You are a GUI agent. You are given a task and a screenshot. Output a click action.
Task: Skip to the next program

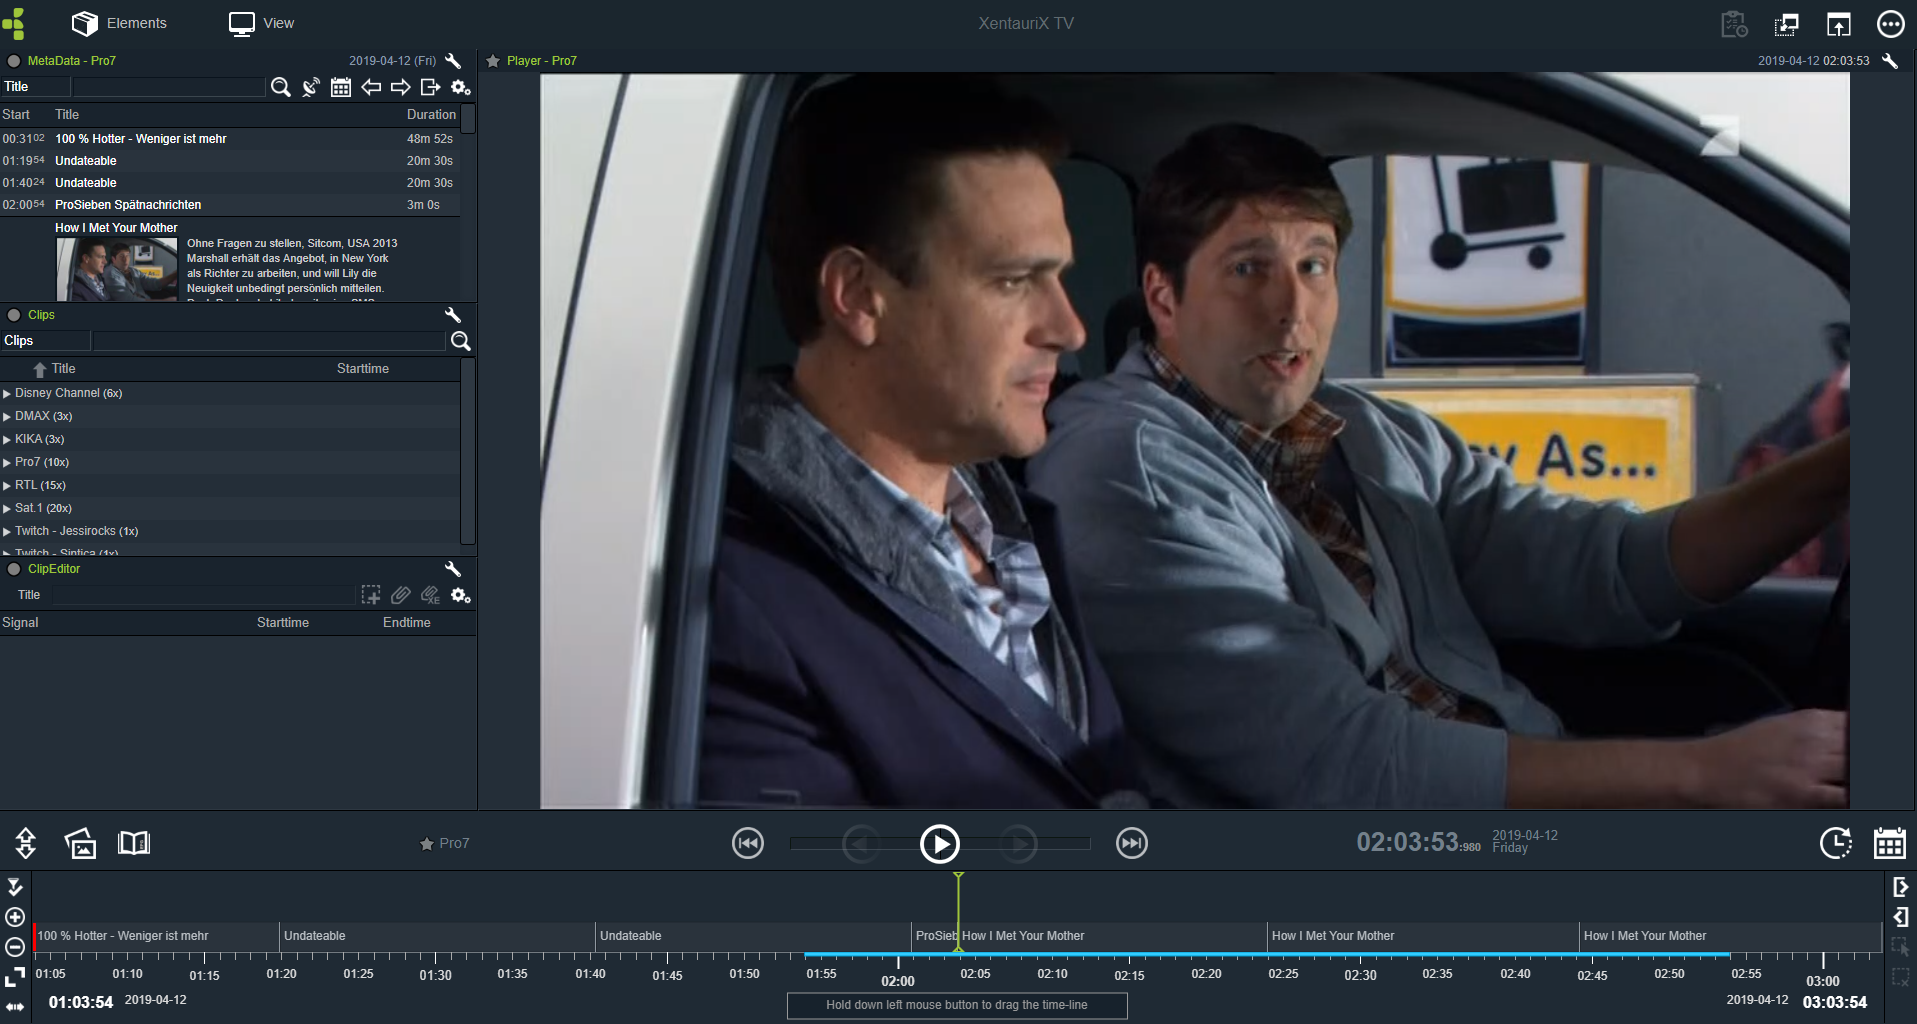click(1132, 844)
